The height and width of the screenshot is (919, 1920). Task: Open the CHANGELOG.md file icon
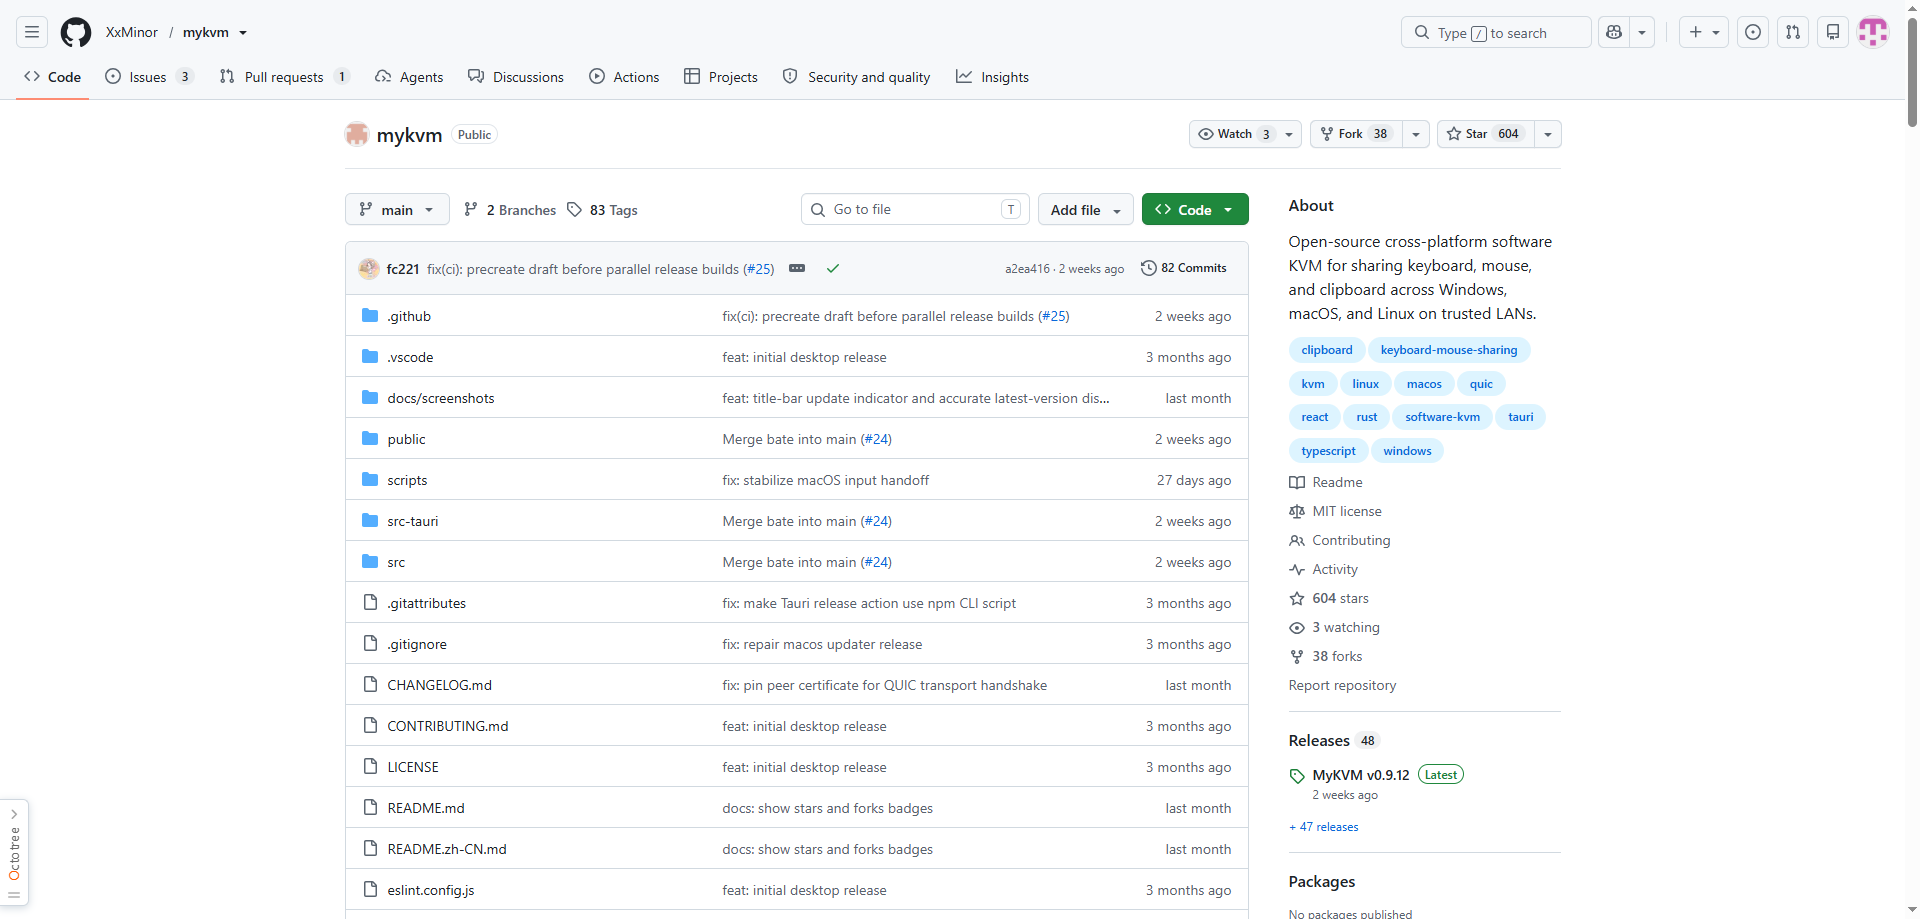(370, 684)
